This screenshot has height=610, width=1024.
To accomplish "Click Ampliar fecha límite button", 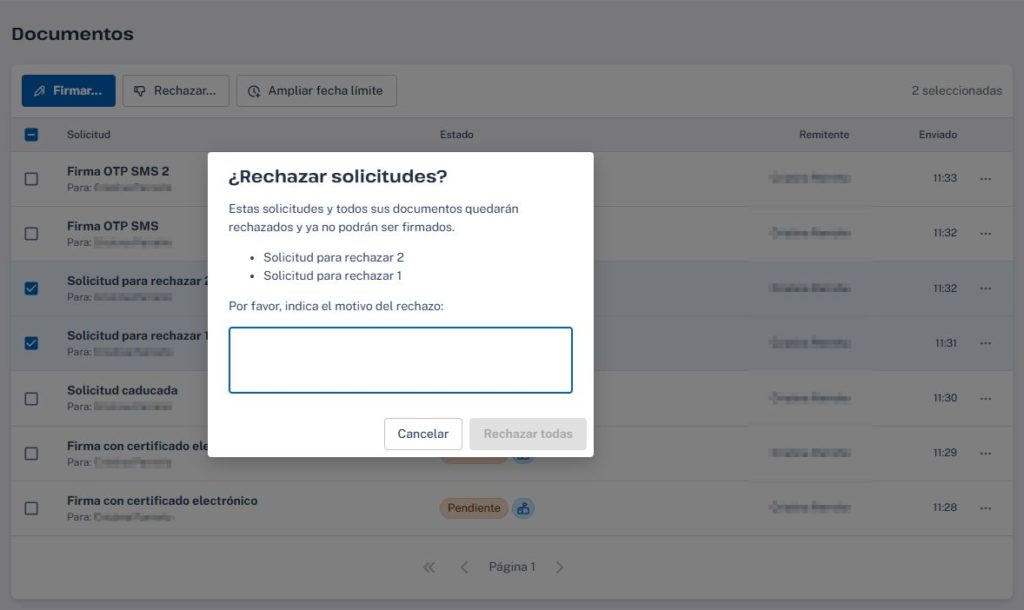I will (x=317, y=91).
